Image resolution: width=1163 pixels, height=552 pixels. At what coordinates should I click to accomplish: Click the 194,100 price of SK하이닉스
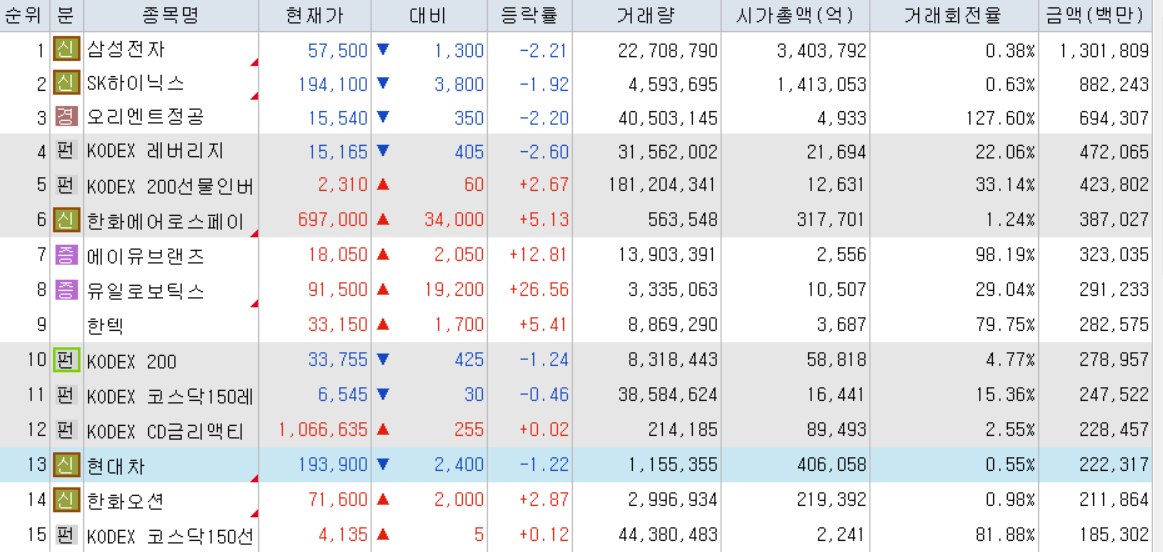pos(333,84)
